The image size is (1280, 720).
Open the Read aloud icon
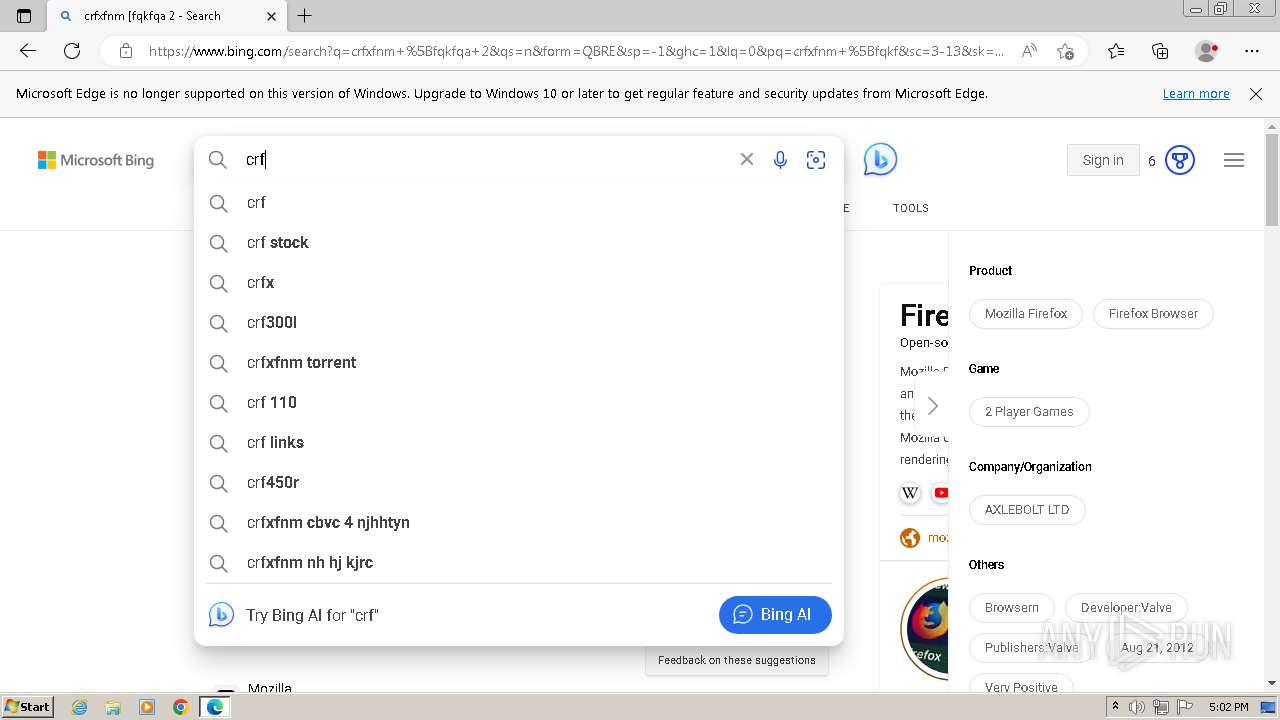[x=1029, y=51]
